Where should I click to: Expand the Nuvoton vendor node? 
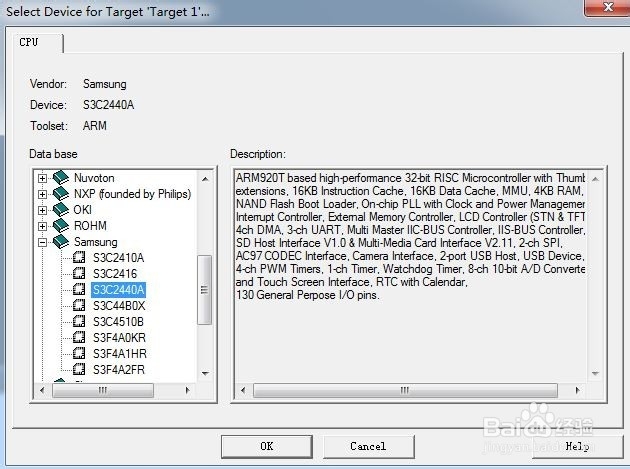tap(43, 178)
